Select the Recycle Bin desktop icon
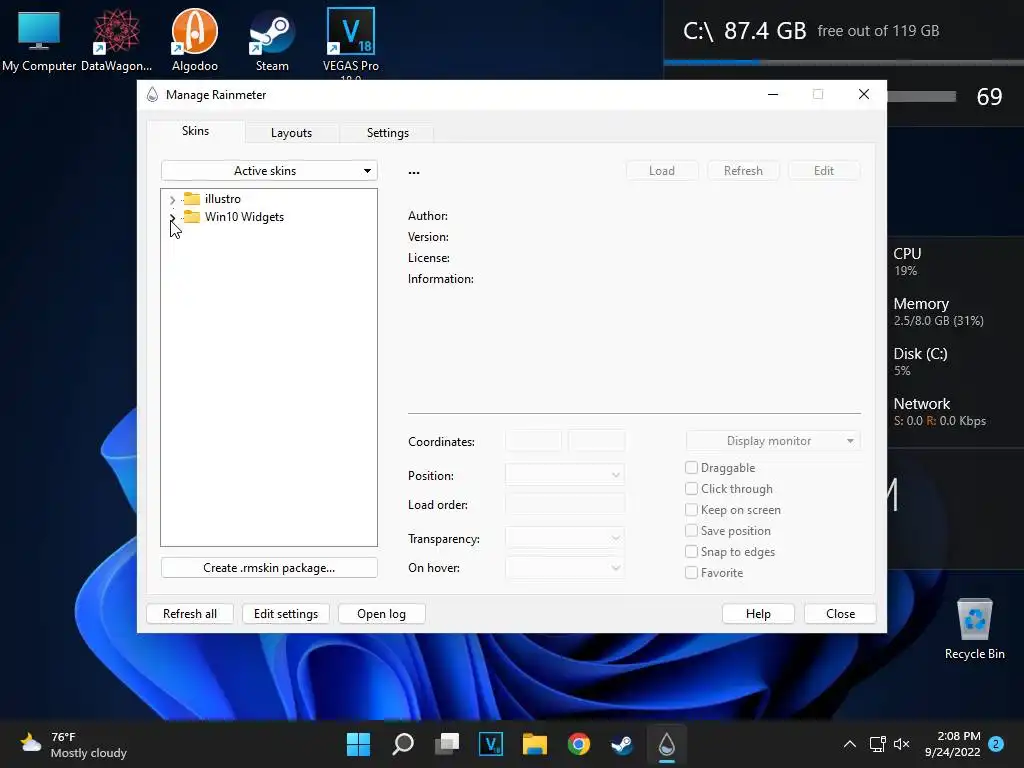The width and height of the screenshot is (1024, 768). coord(974,629)
